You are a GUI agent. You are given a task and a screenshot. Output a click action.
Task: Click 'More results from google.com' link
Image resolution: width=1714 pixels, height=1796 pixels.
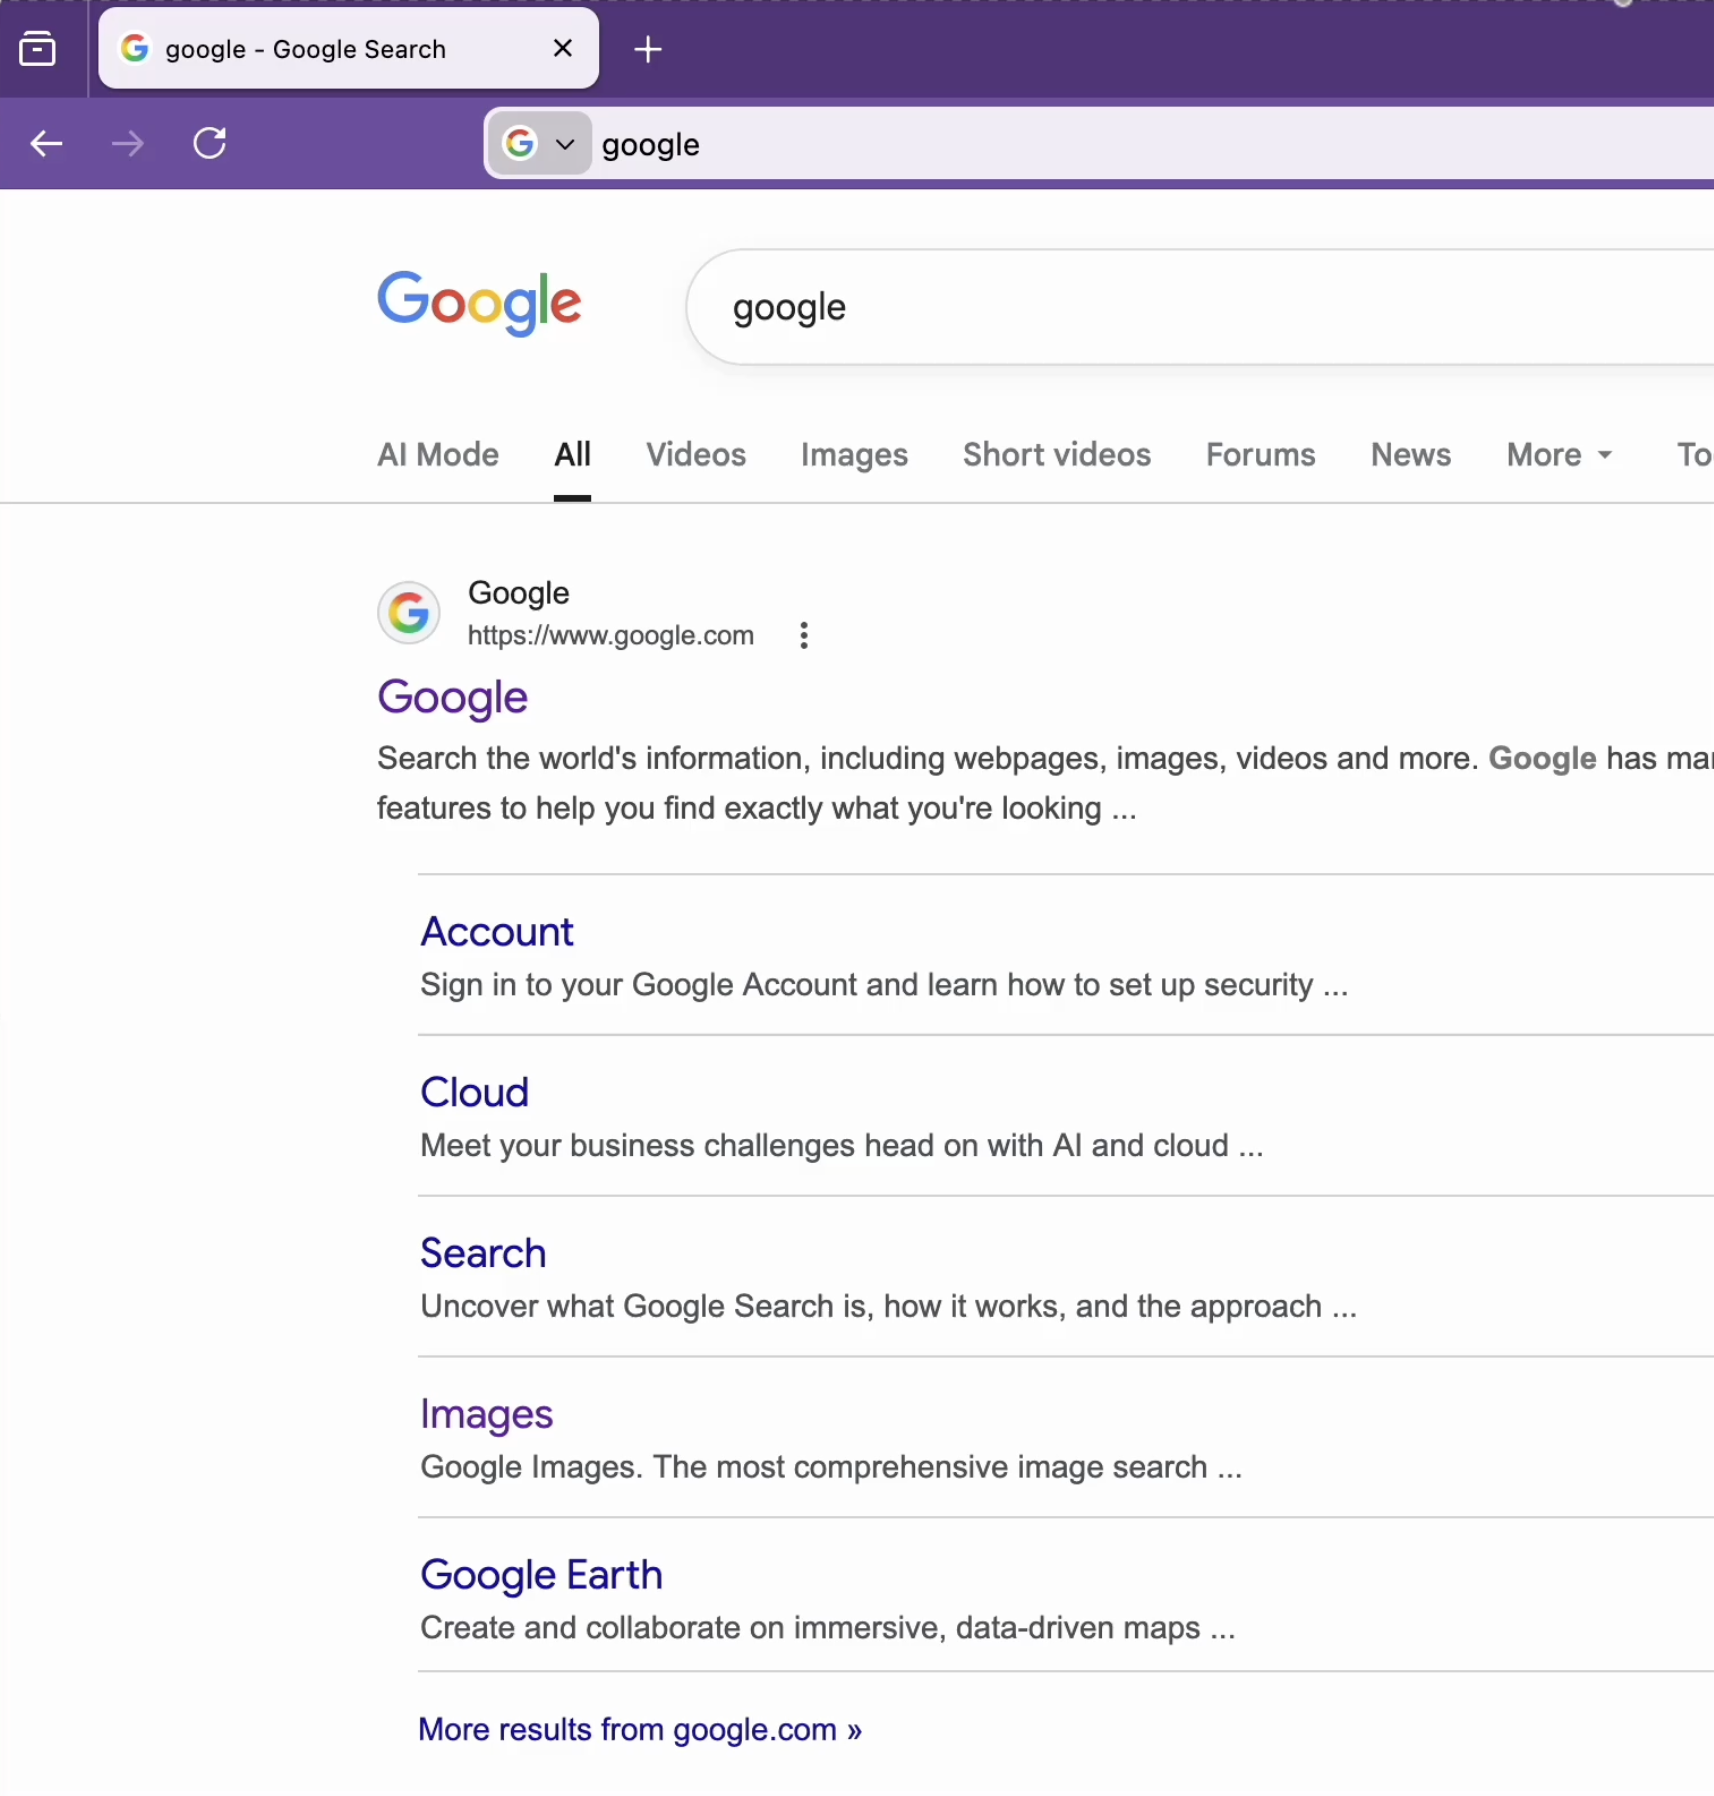click(639, 1729)
